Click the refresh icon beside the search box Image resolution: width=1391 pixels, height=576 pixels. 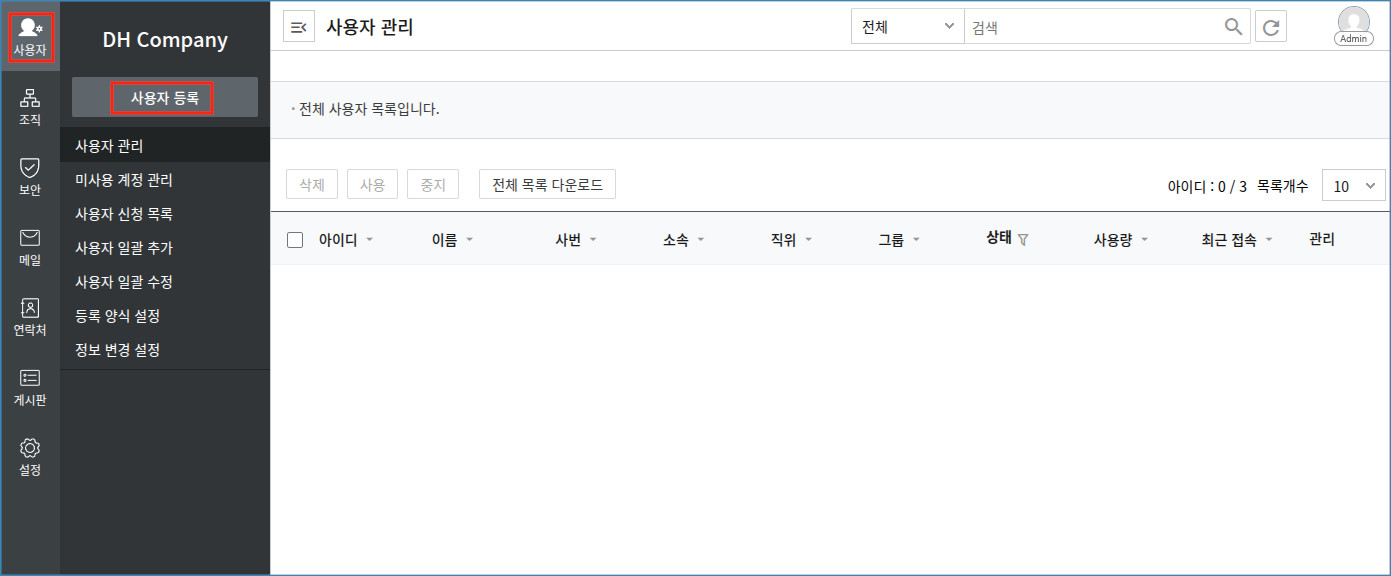(x=1271, y=27)
